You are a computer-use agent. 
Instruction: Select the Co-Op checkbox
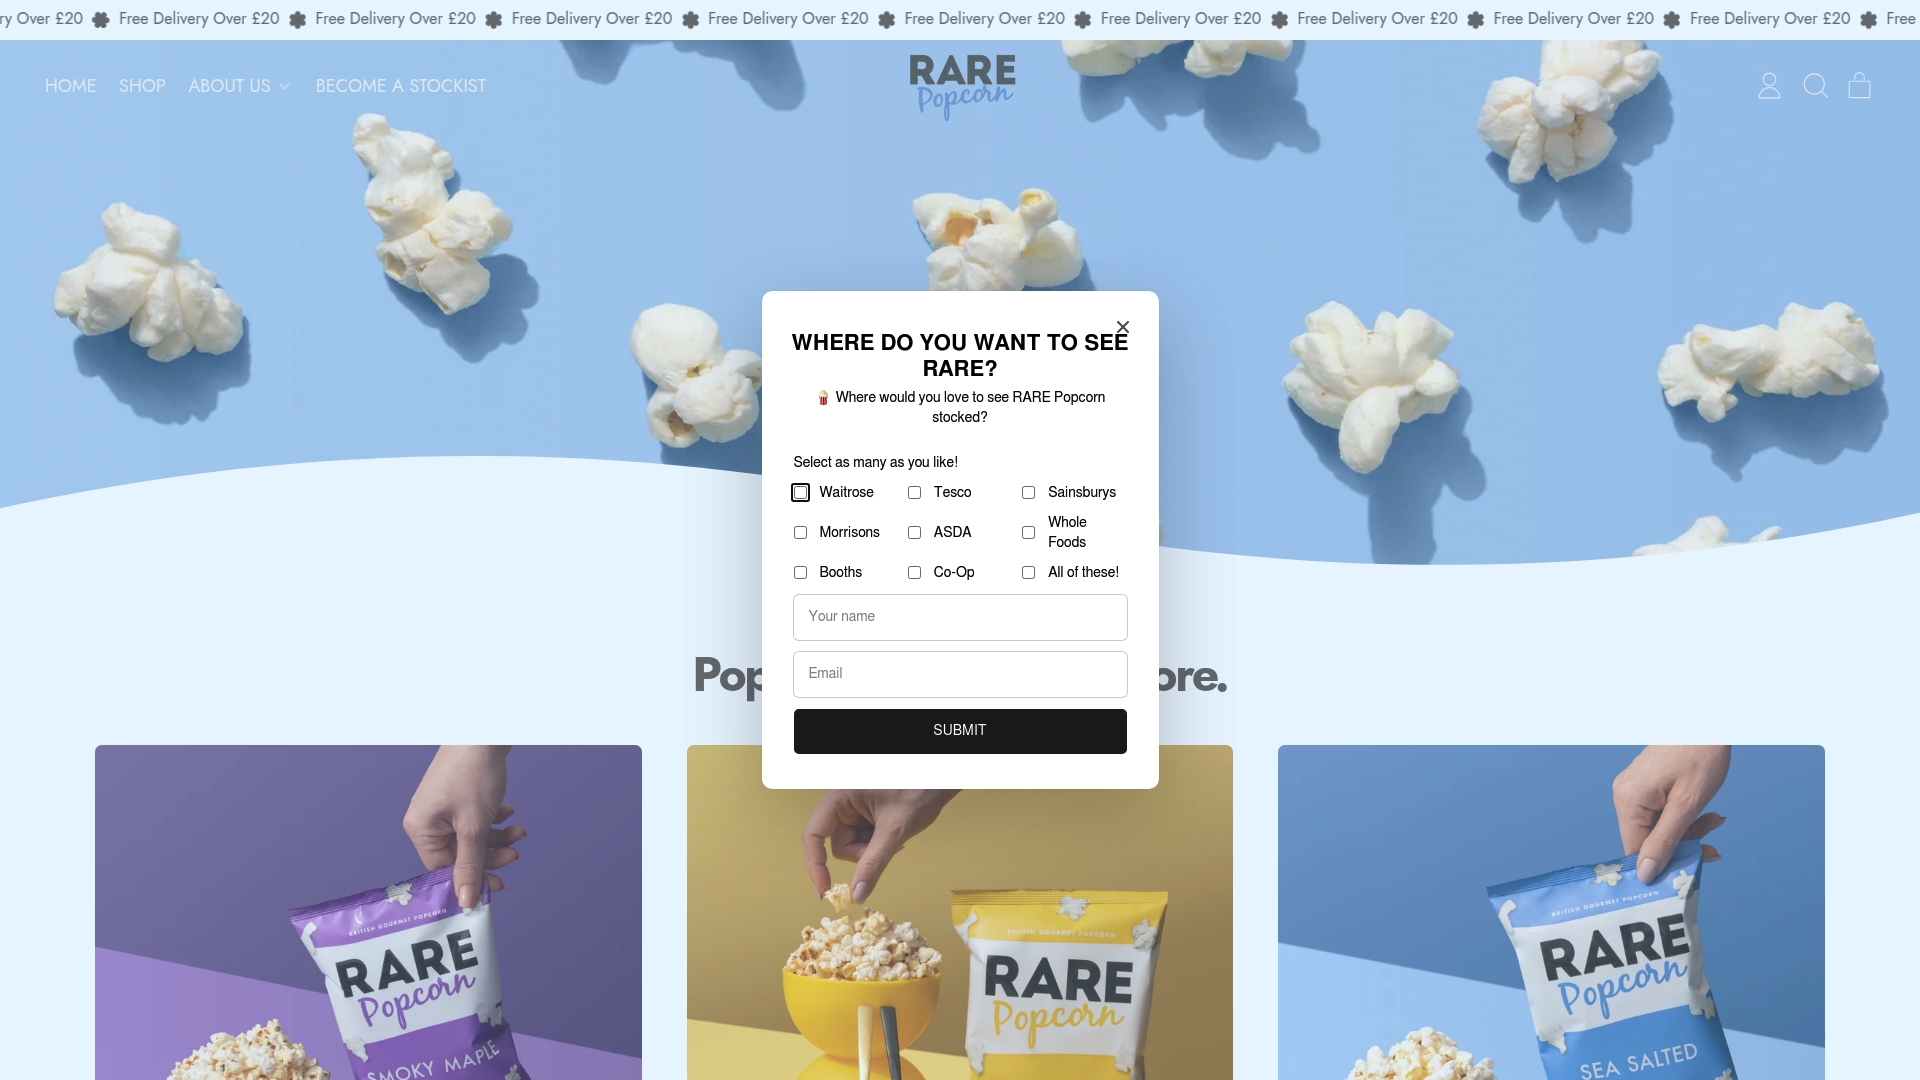click(914, 573)
